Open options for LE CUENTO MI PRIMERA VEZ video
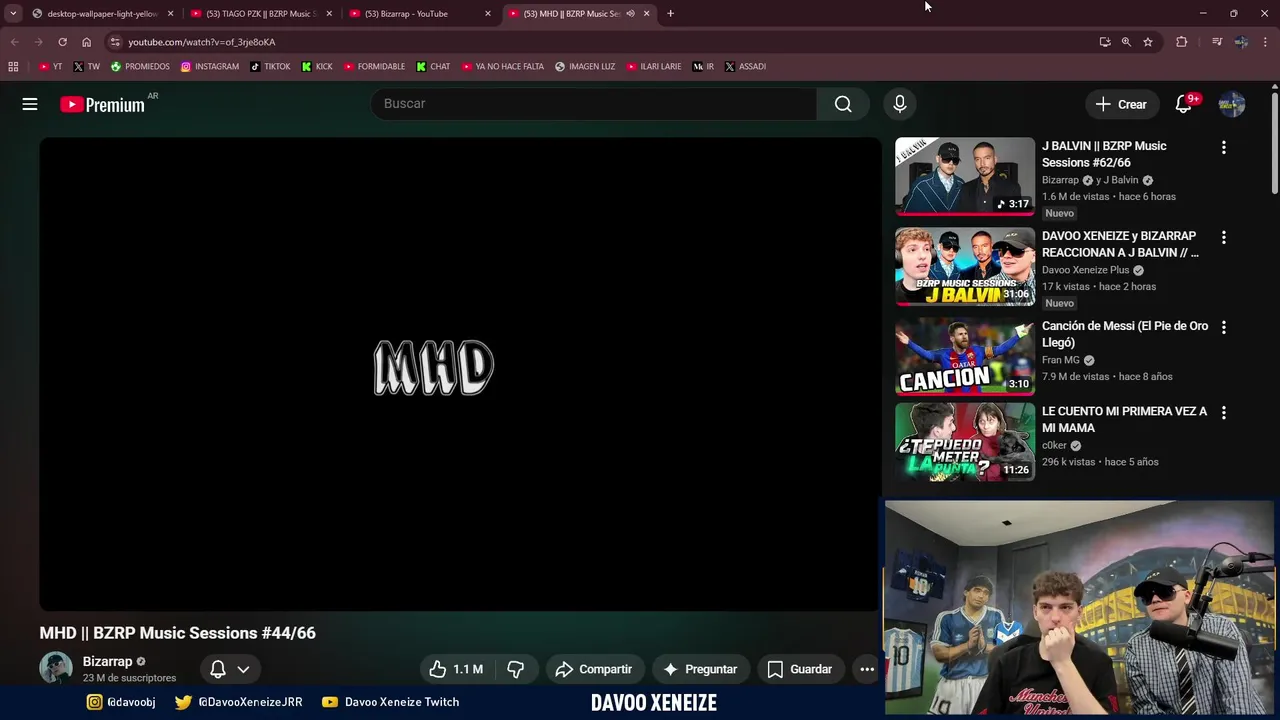This screenshot has width=1280, height=720. click(x=1223, y=412)
